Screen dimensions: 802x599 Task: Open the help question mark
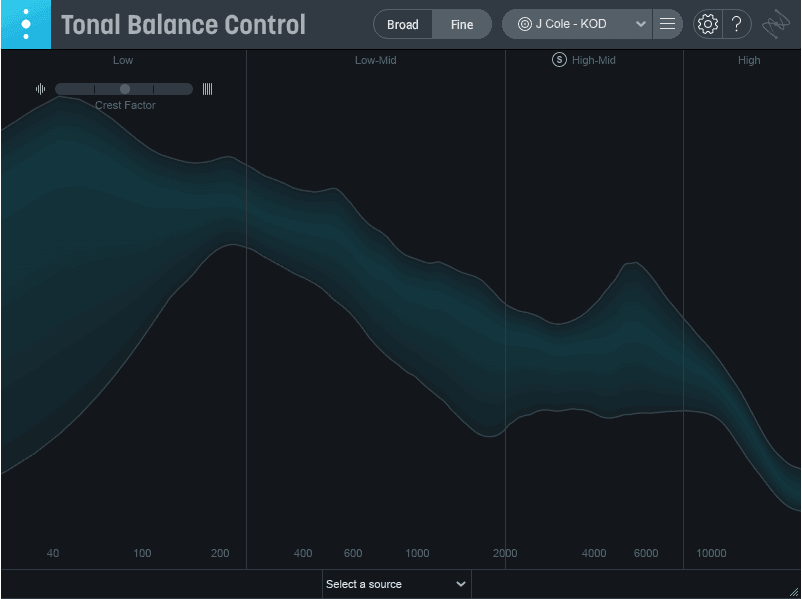[x=737, y=24]
